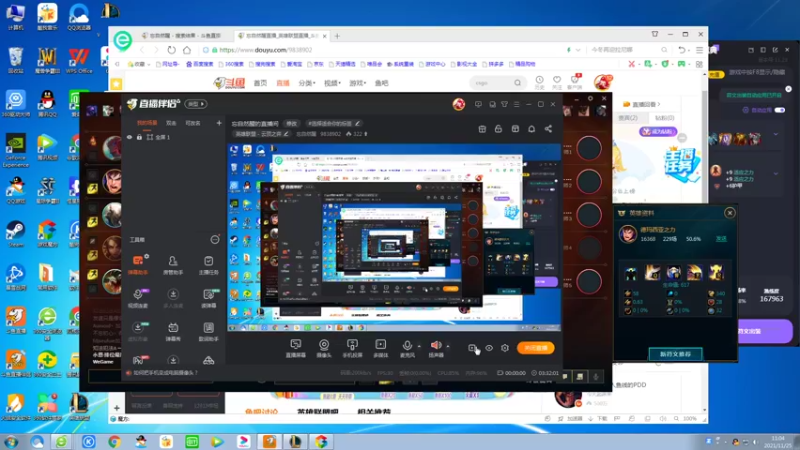Image resolution: width=800 pixels, height=450 pixels.
Task: Toggle visibility eye of 全屏1 source
Action: [130, 137]
